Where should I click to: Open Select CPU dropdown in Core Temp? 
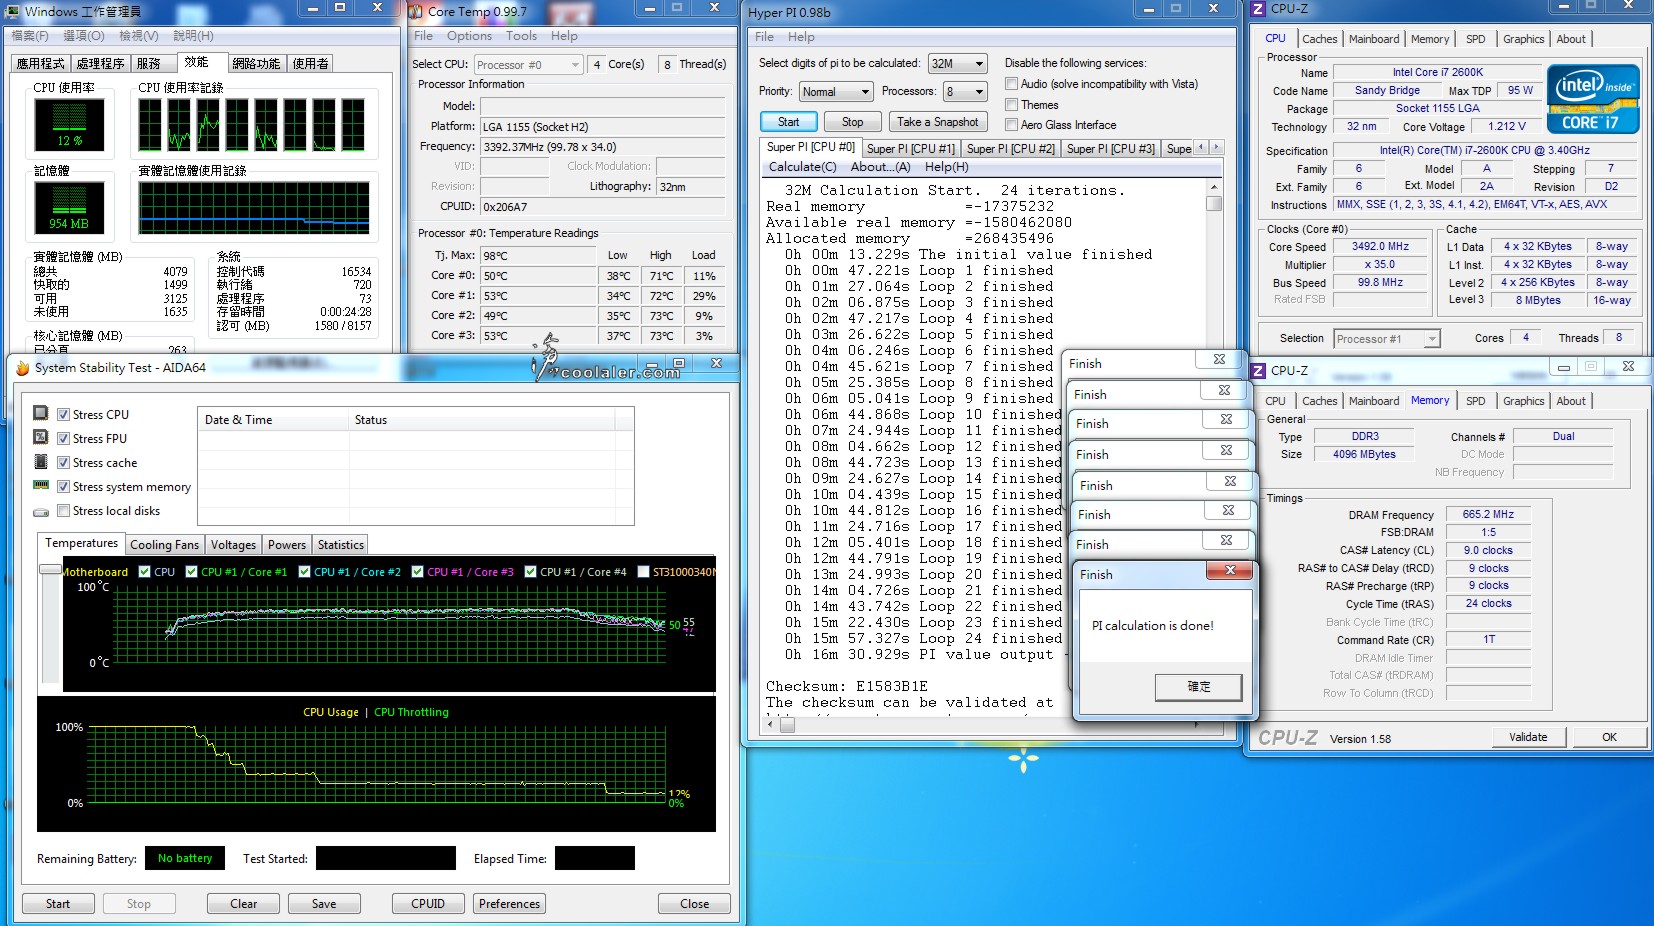[x=528, y=65]
